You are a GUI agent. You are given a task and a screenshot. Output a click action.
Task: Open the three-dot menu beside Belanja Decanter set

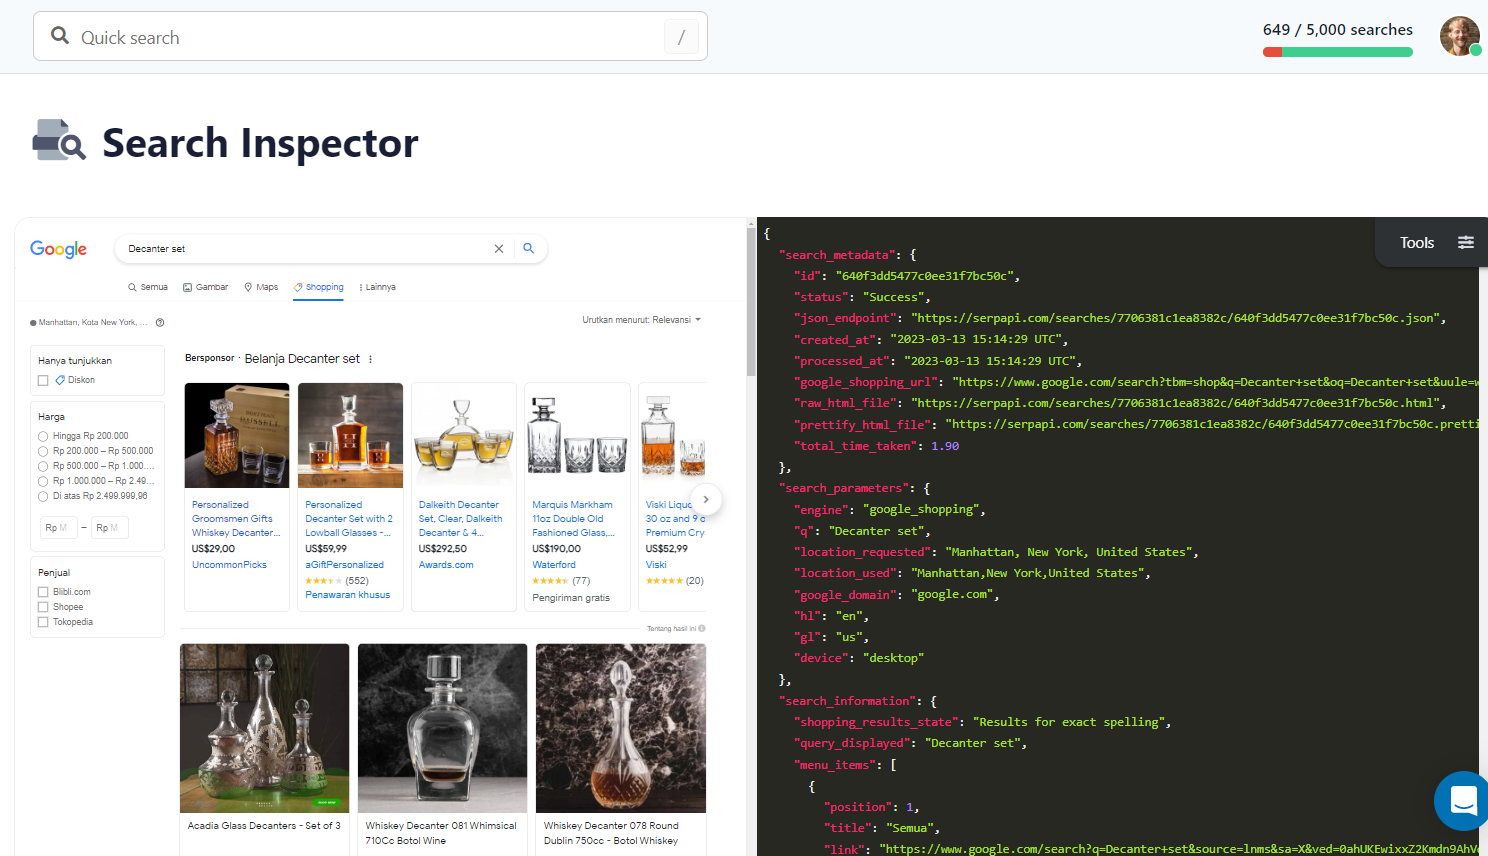370,358
